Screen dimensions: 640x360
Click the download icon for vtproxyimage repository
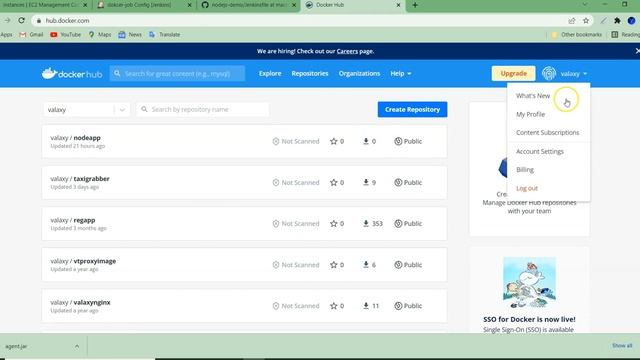point(366,265)
